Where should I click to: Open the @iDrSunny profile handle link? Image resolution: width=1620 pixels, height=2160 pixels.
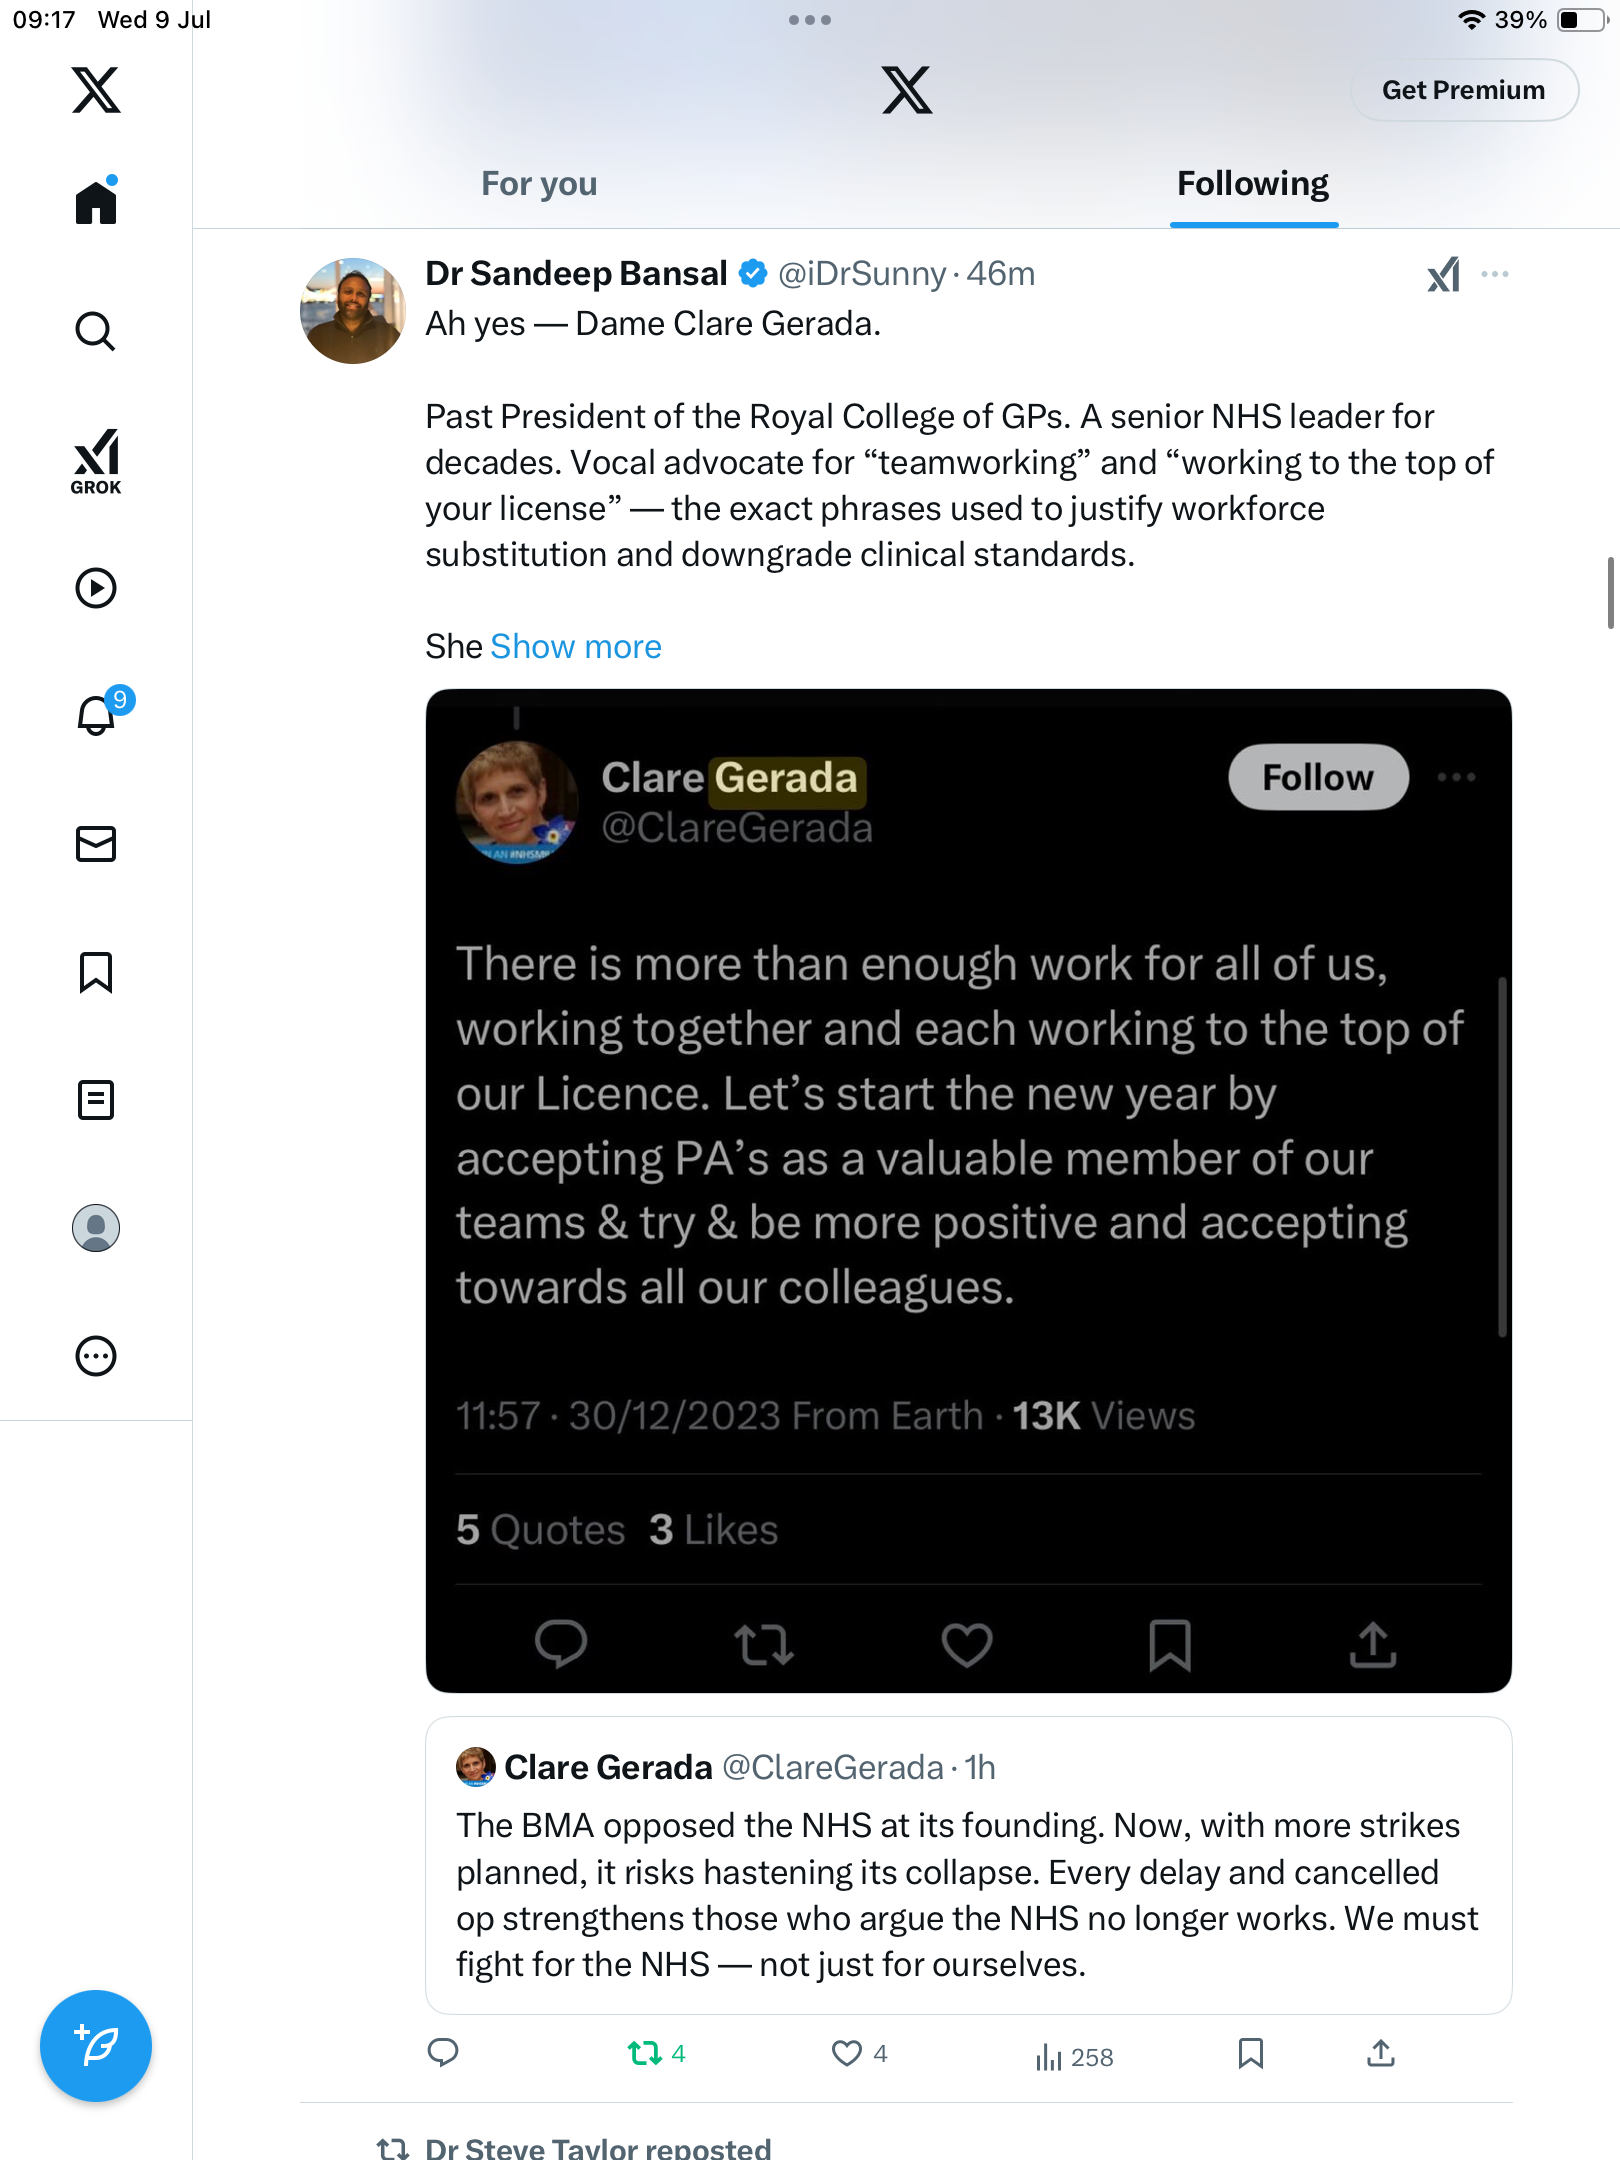coord(862,274)
